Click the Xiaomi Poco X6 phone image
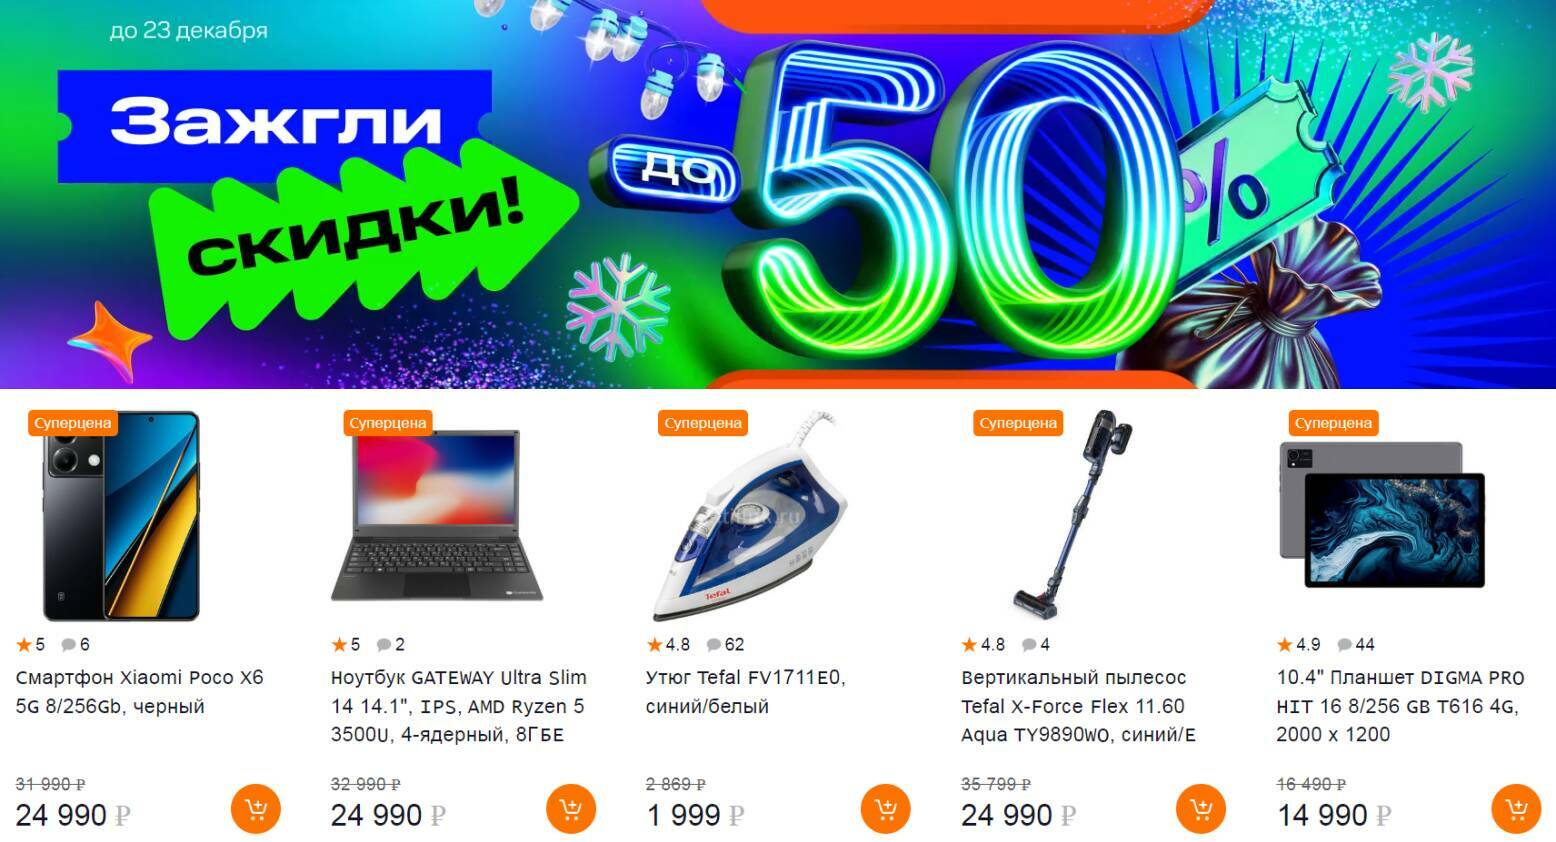 (121, 516)
